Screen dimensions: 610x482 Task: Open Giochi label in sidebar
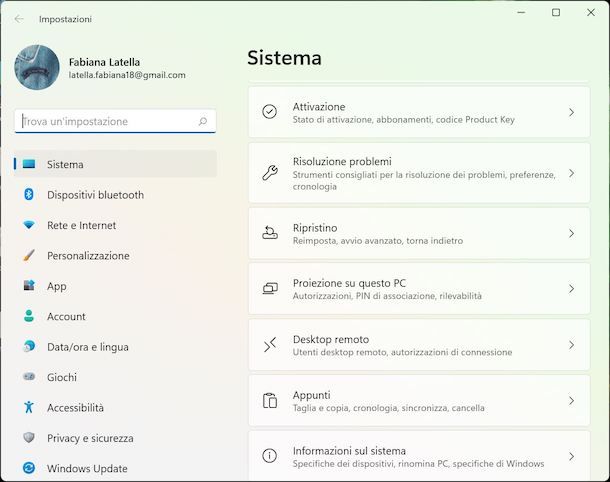(x=62, y=377)
